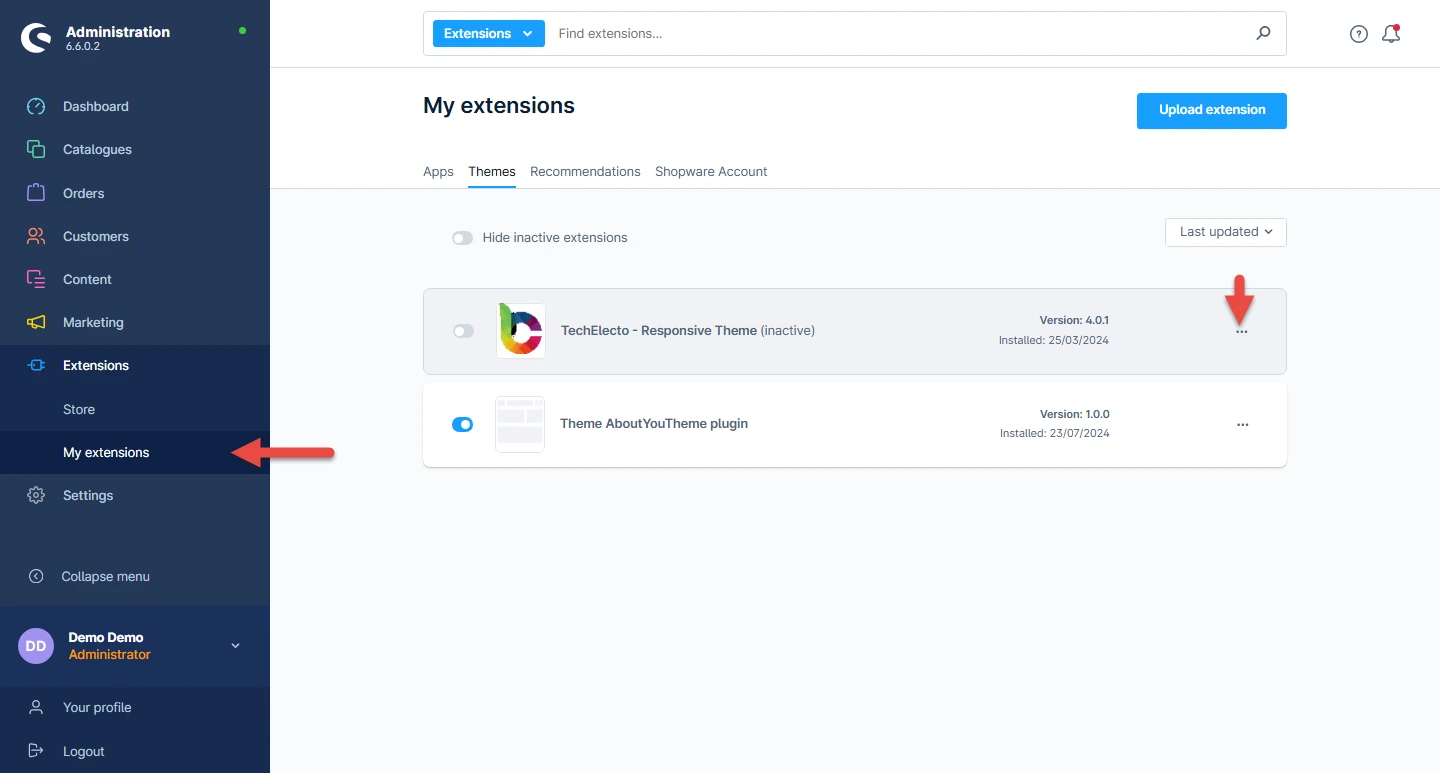1440x773 pixels.
Task: Click the Customers people icon
Action: point(36,237)
